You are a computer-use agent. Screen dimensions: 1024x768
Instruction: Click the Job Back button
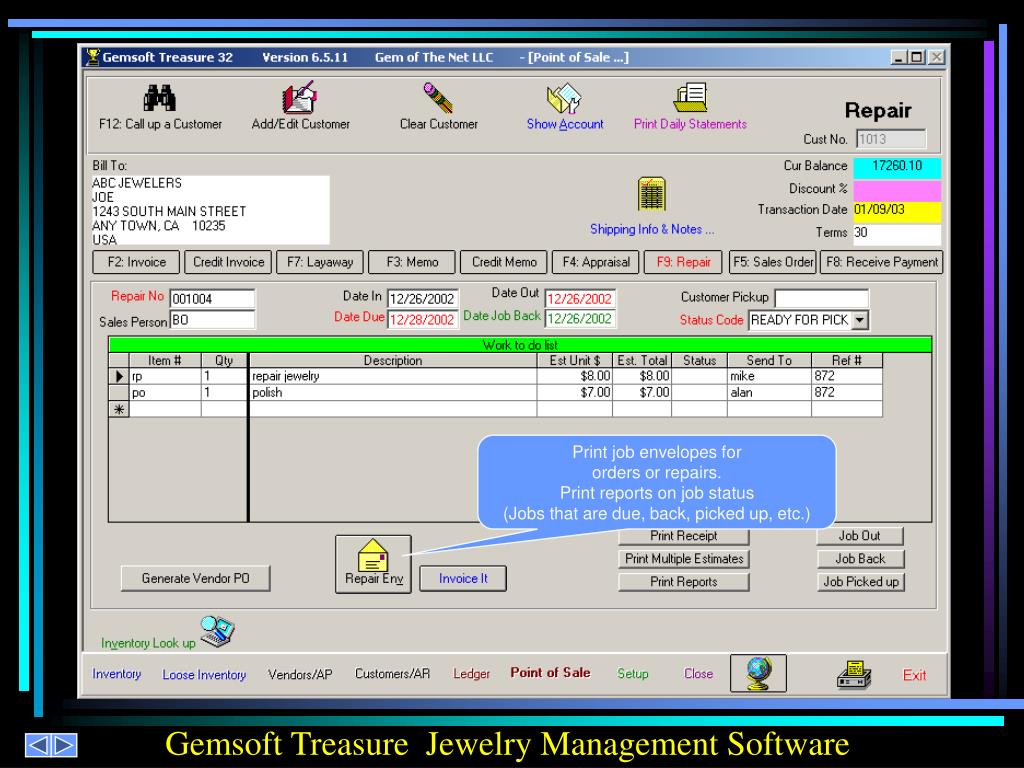point(860,558)
